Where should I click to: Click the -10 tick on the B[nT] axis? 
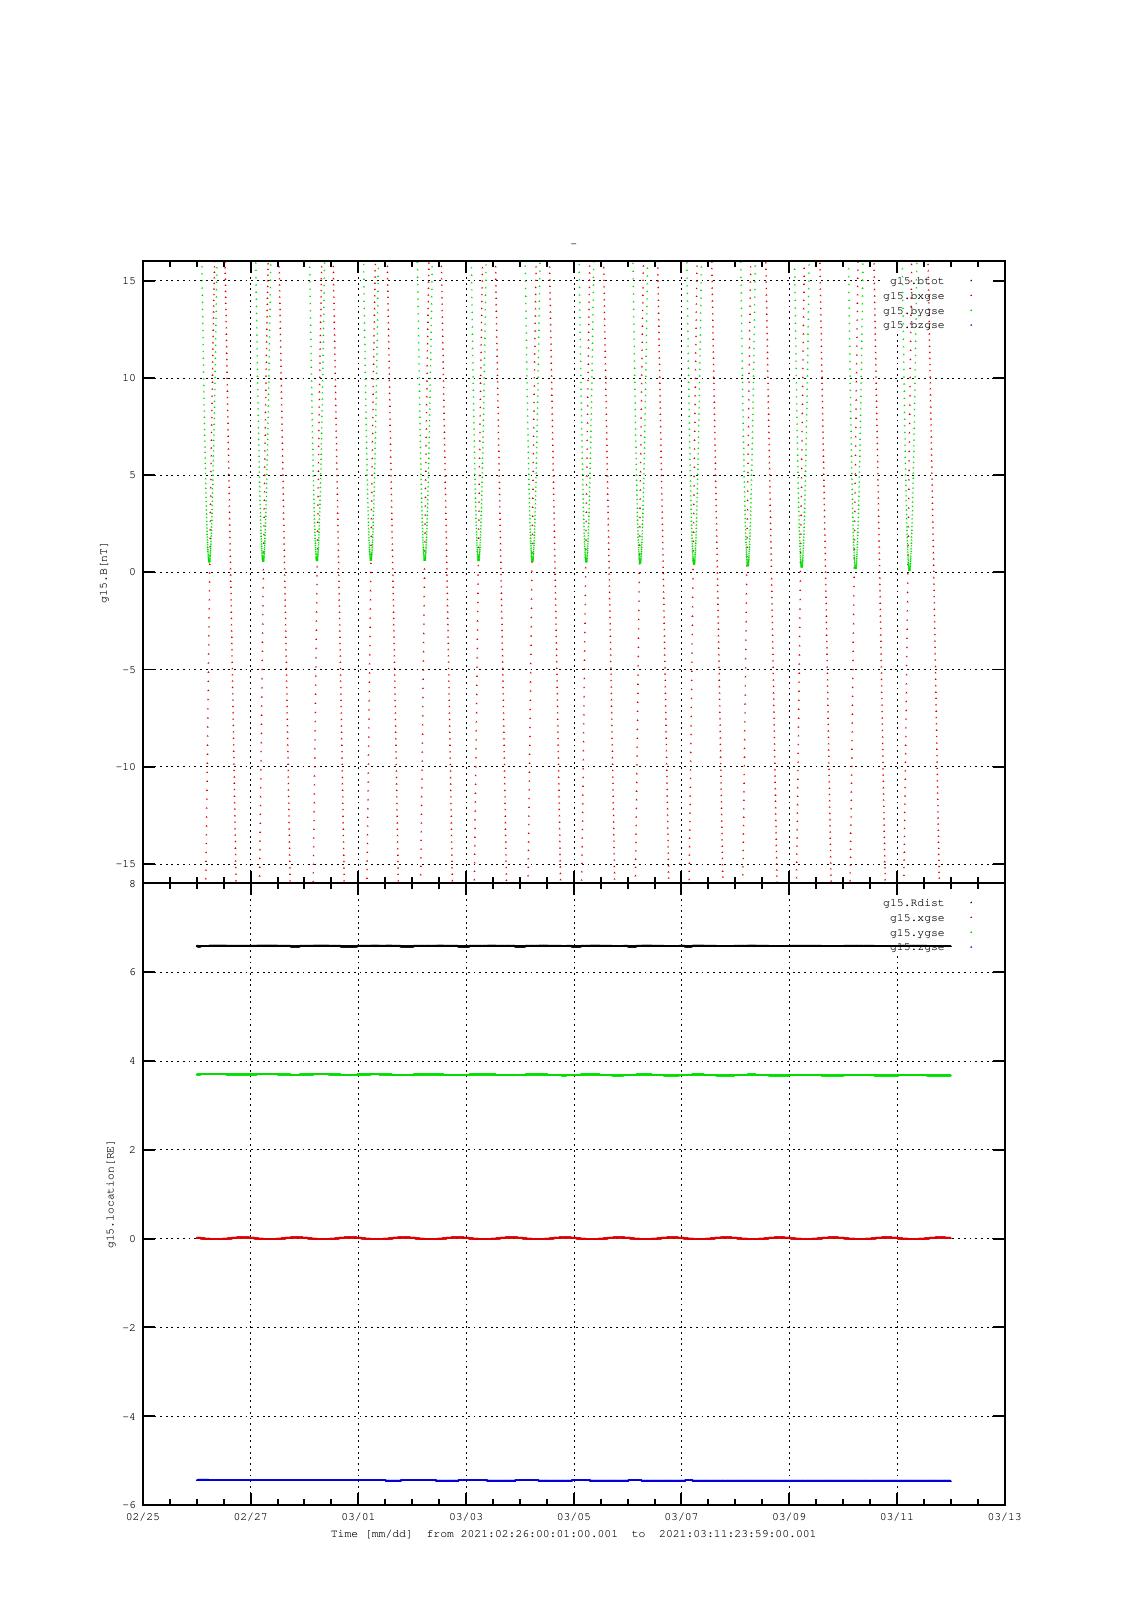(x=126, y=767)
